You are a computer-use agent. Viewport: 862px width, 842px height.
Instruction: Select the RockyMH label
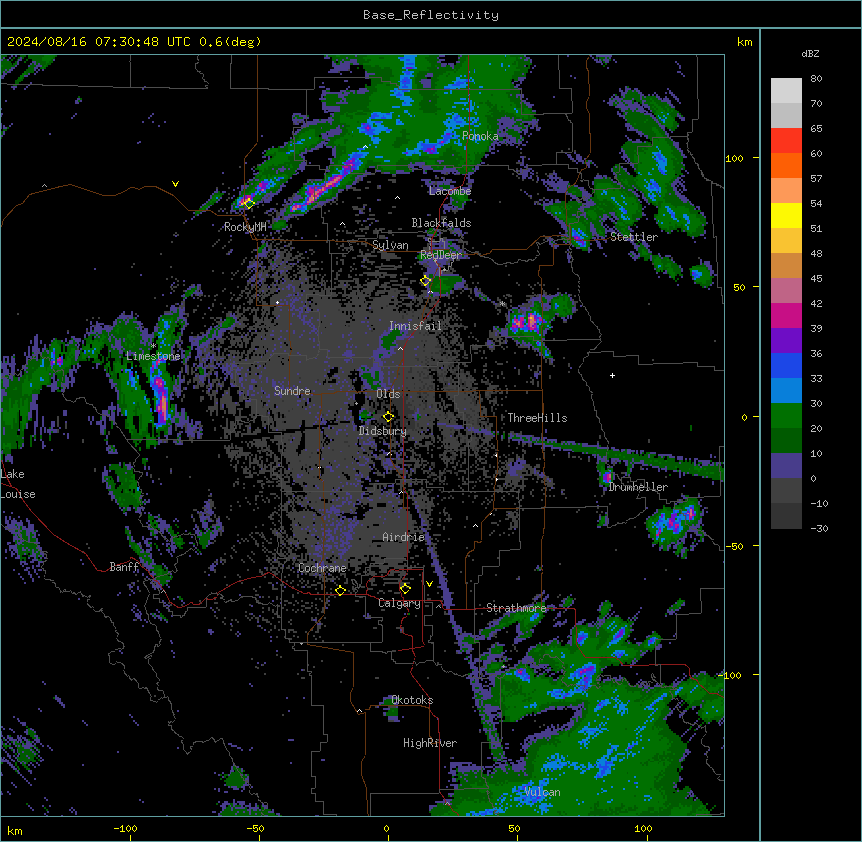[x=245, y=226]
